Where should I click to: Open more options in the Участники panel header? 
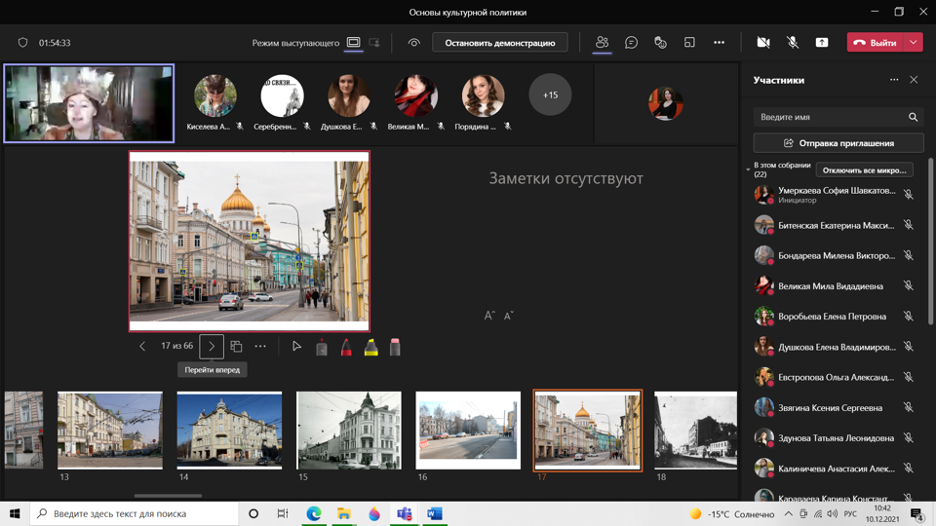point(894,80)
